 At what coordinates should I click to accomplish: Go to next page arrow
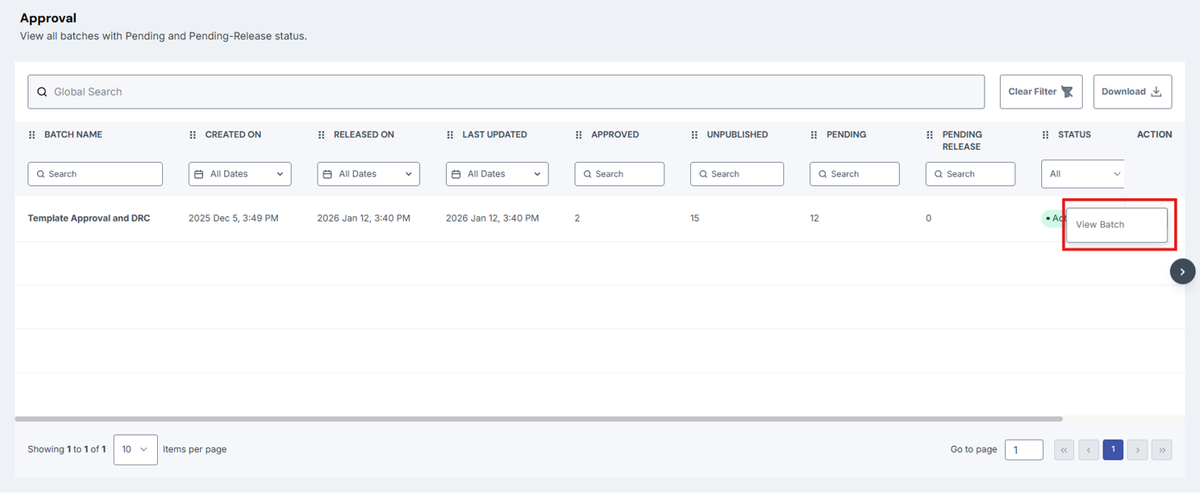coord(1137,450)
